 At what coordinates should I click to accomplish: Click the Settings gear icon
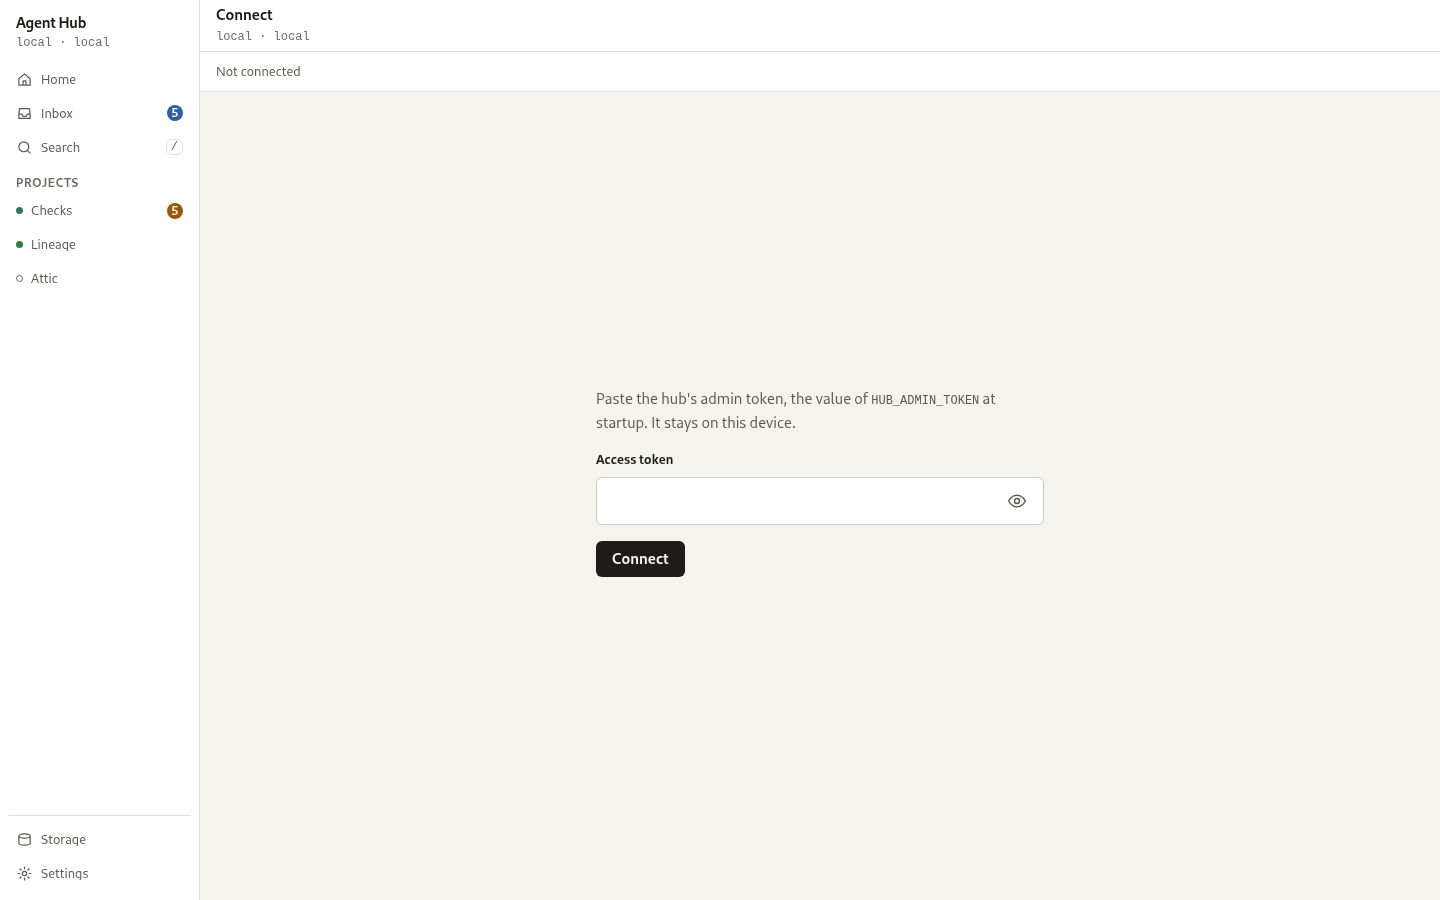[x=24, y=874]
